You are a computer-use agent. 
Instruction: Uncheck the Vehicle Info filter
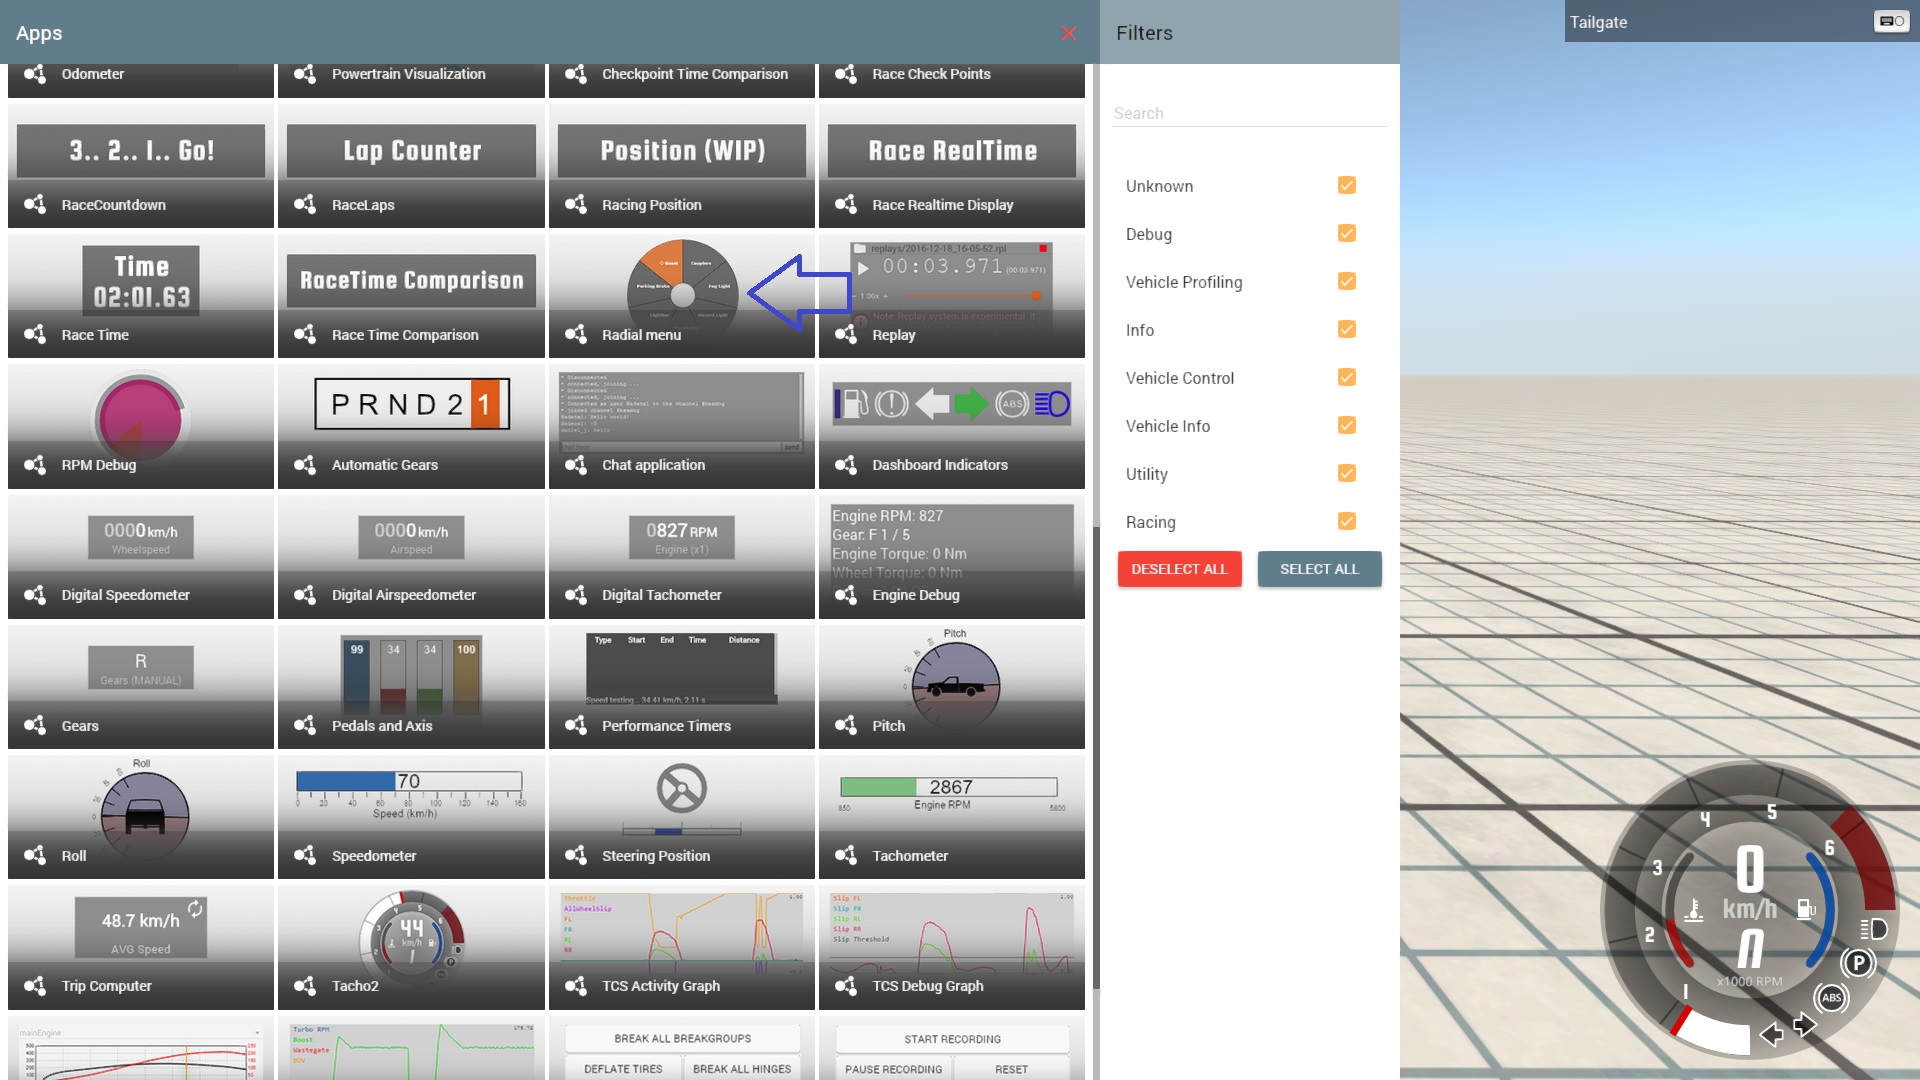(x=1347, y=425)
